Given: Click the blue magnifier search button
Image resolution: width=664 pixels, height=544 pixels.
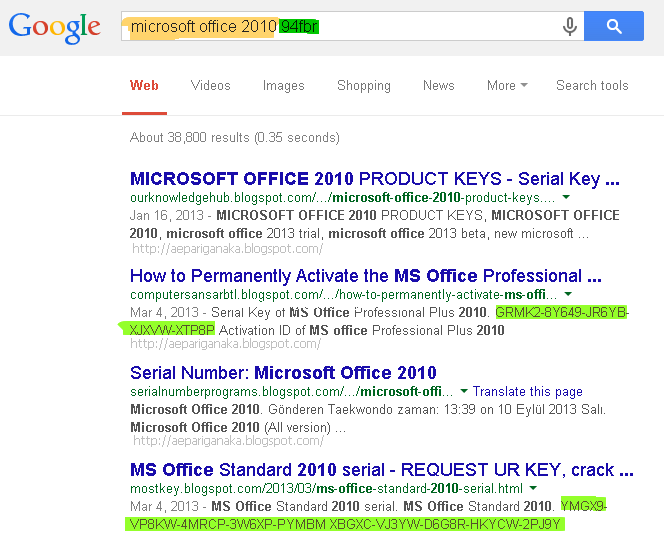Looking at the screenshot, I should [614, 26].
